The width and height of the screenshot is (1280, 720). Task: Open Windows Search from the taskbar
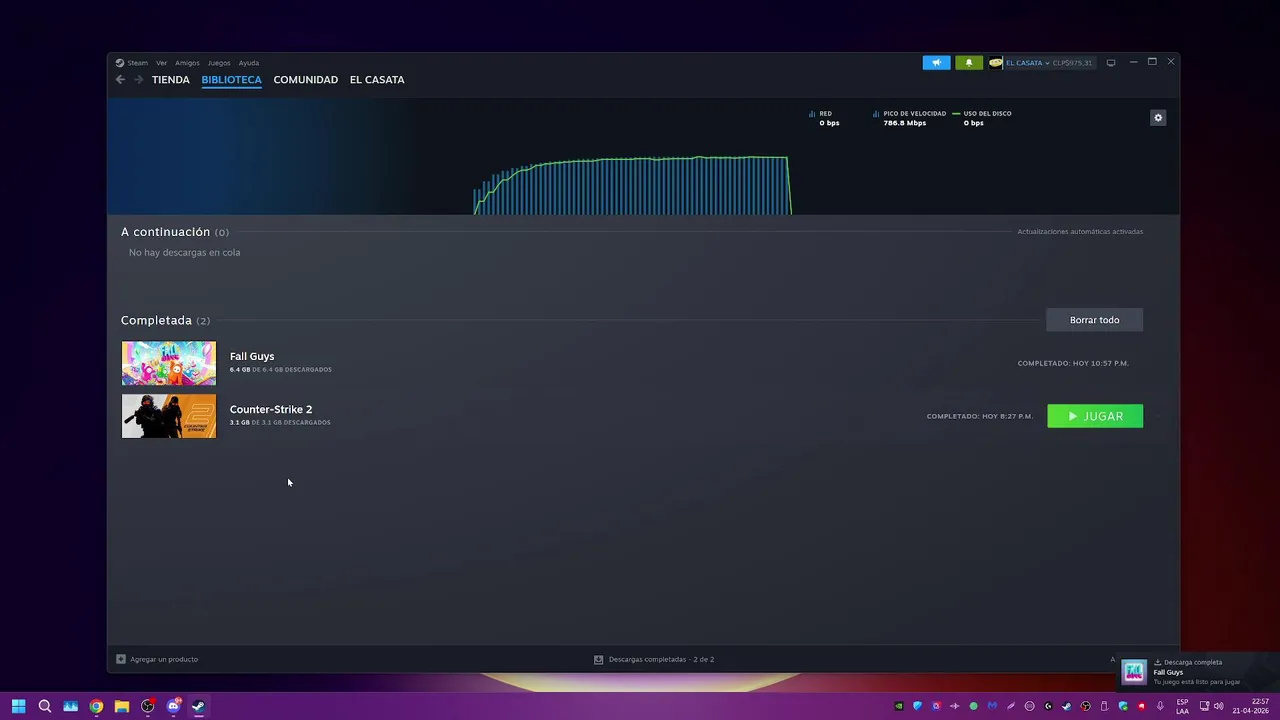pyautogui.click(x=44, y=706)
